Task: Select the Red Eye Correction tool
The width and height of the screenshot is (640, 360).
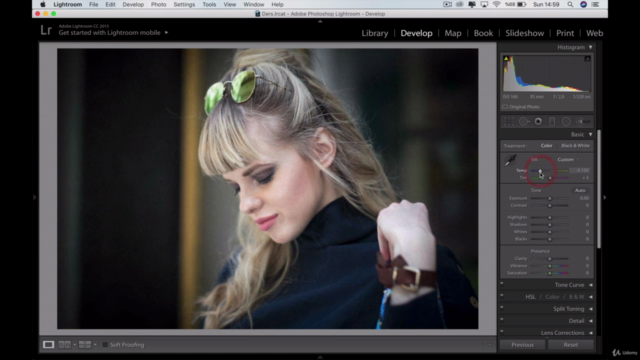Action: click(x=538, y=121)
